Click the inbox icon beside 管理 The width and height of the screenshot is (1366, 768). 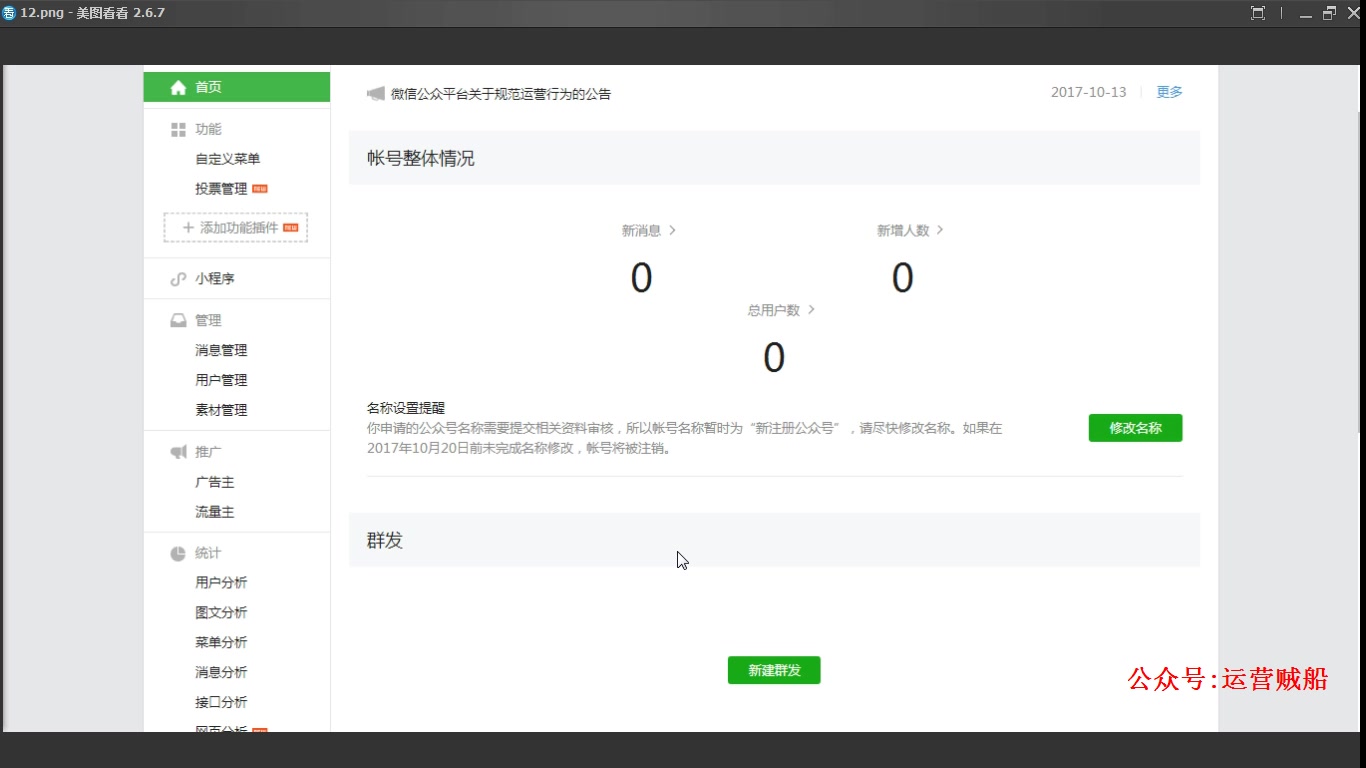[178, 321]
